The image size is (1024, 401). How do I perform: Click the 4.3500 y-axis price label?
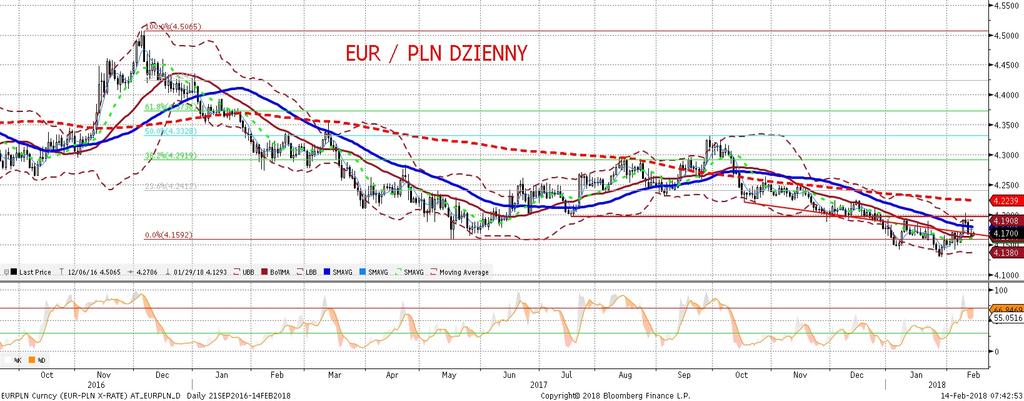1004,125
